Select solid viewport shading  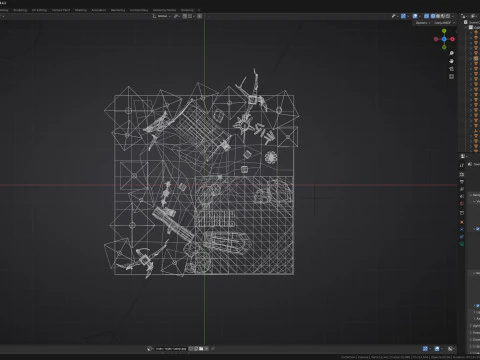tap(438, 16)
